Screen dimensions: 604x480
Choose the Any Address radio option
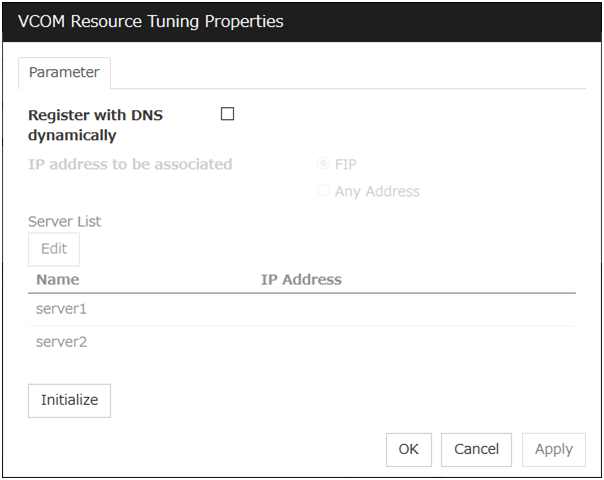324,191
